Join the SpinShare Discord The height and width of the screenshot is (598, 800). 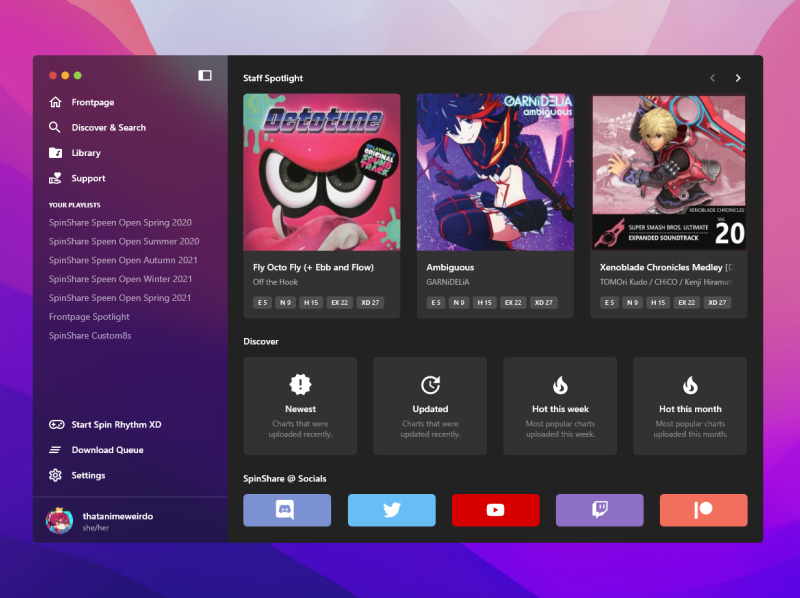coord(287,509)
